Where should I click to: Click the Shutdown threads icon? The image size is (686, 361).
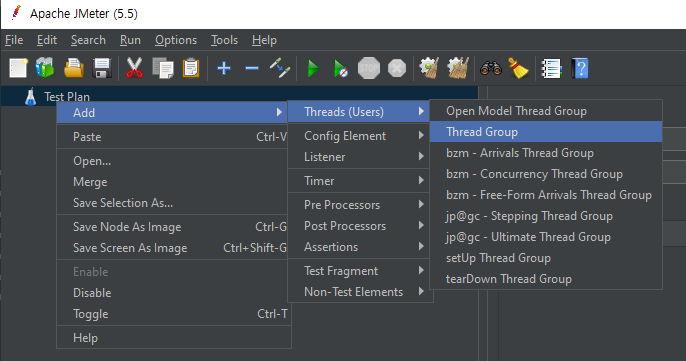[x=397, y=68]
